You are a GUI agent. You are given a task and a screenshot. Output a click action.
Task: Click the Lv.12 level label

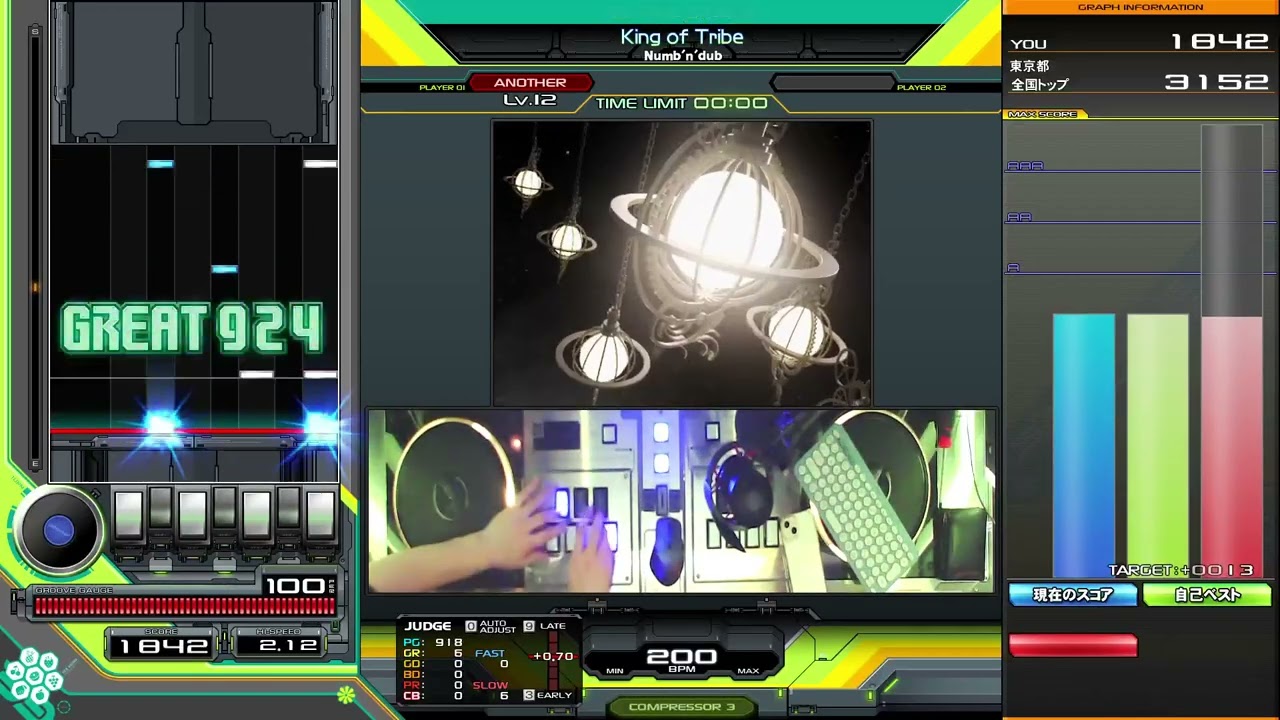[530, 100]
